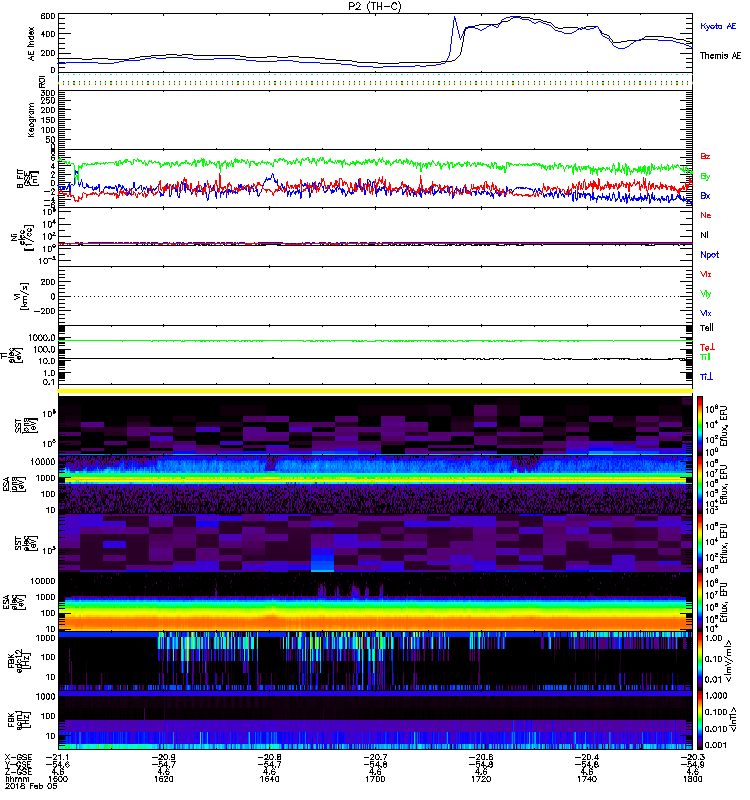The width and height of the screenshot is (750, 800).
Task: Select the green "Till" temperature legend label
Action: pos(705,357)
